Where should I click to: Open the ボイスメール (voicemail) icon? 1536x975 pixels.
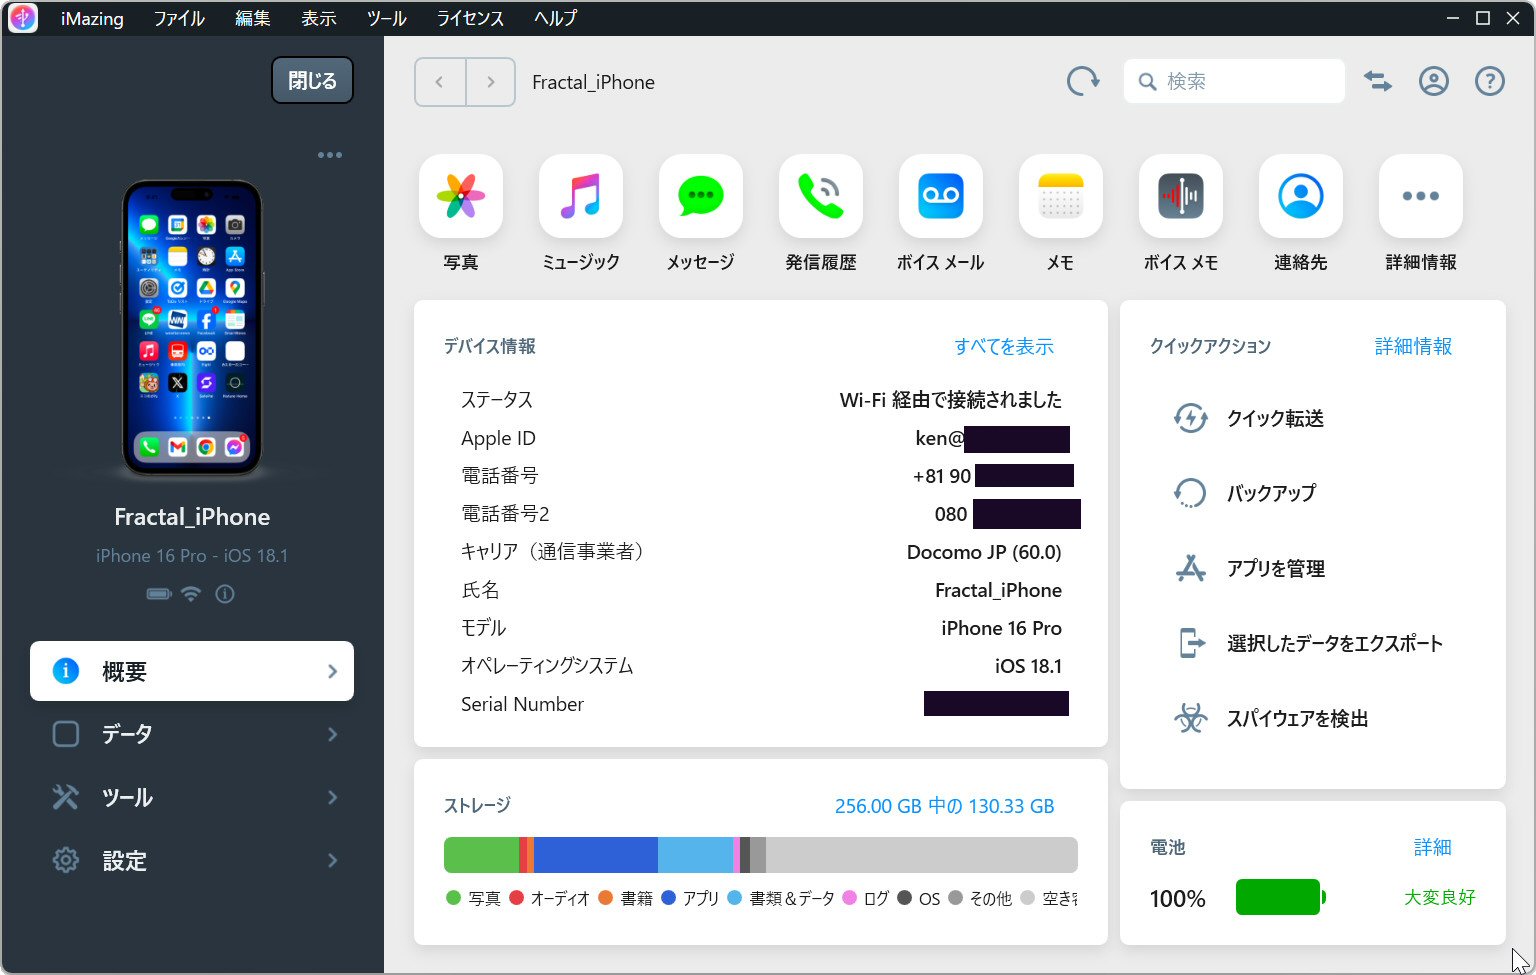tap(941, 197)
